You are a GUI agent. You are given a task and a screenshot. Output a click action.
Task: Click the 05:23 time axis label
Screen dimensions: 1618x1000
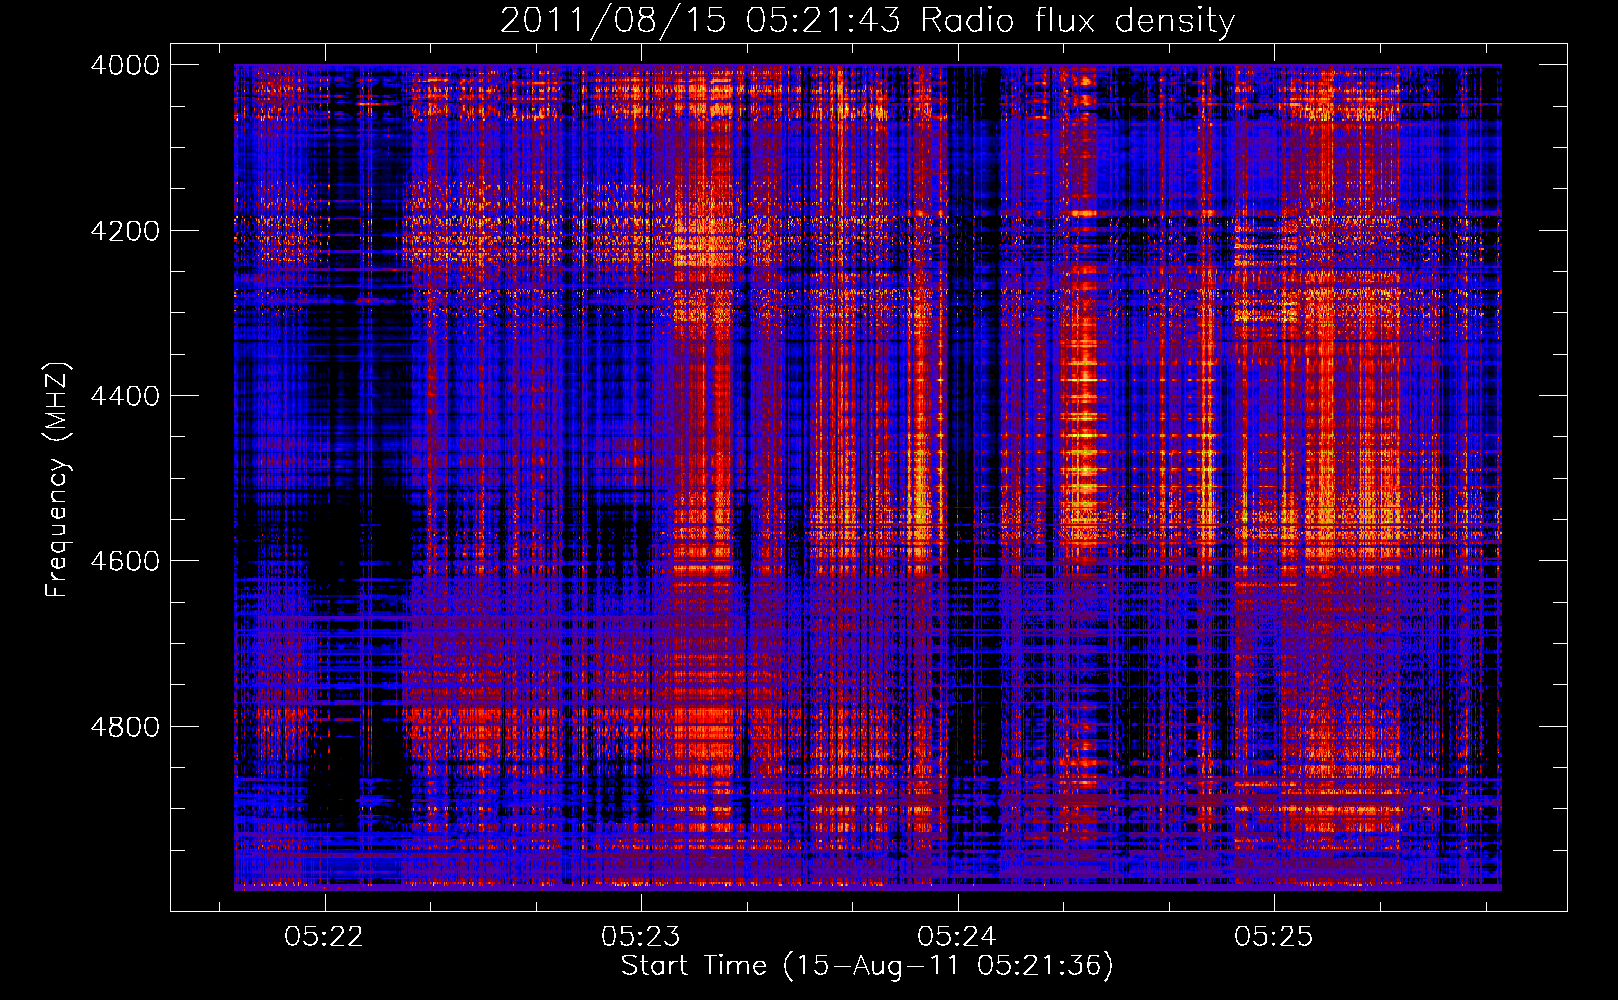pyautogui.click(x=640, y=936)
